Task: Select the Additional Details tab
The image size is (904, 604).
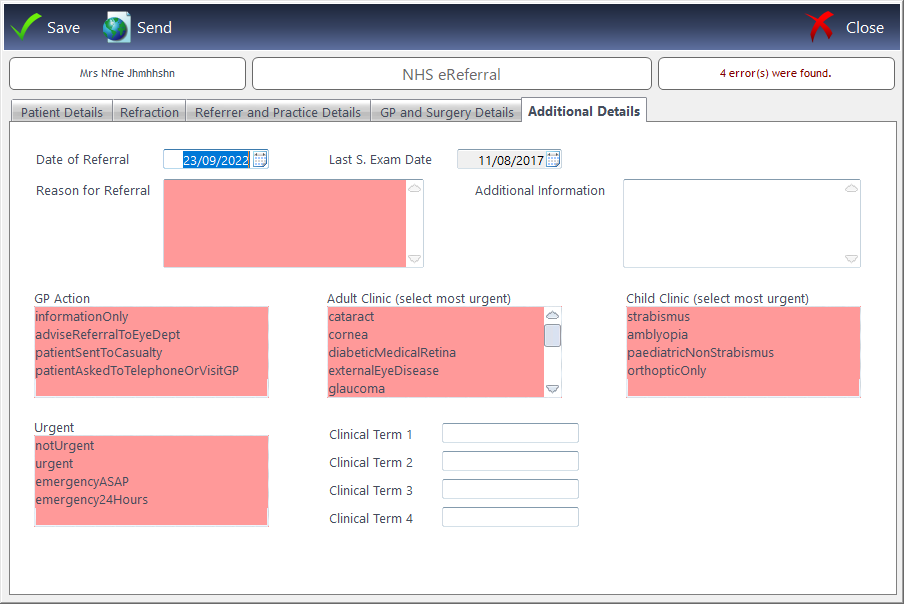Action: [x=584, y=111]
